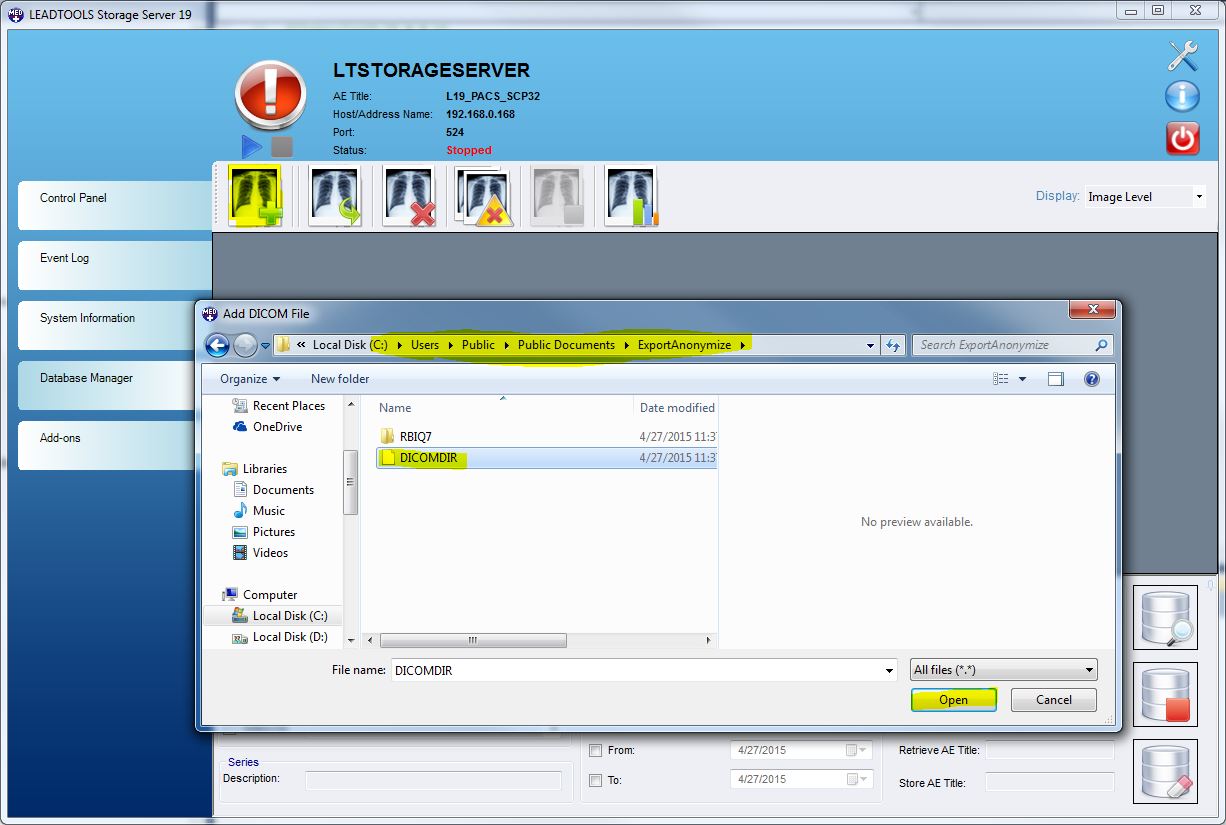The height and width of the screenshot is (825, 1226).
Task: Click Users in the breadcrumb path
Action: [x=425, y=345]
